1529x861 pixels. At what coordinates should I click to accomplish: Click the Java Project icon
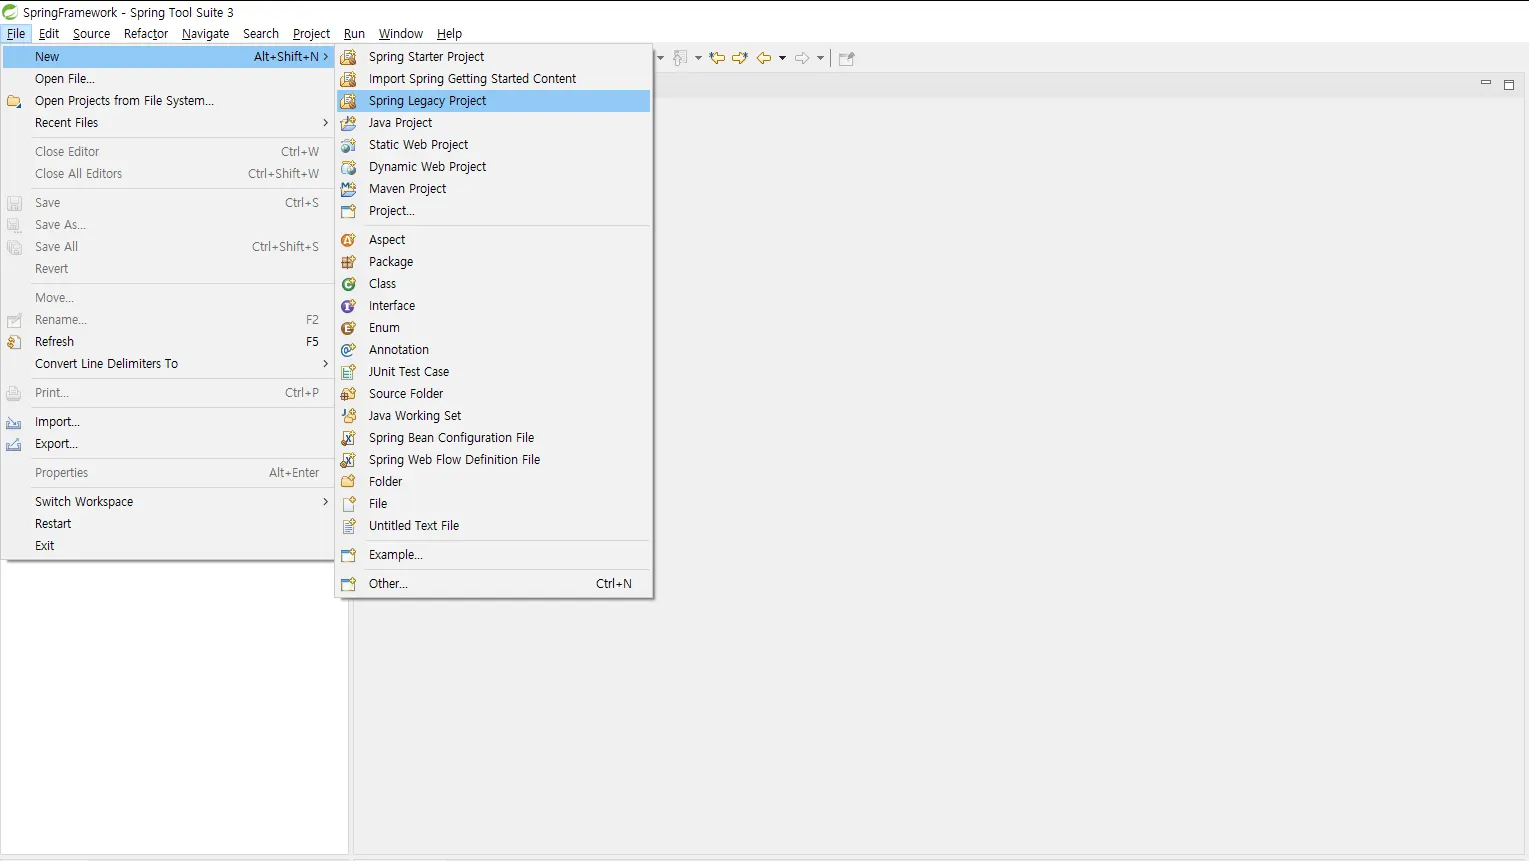point(348,123)
